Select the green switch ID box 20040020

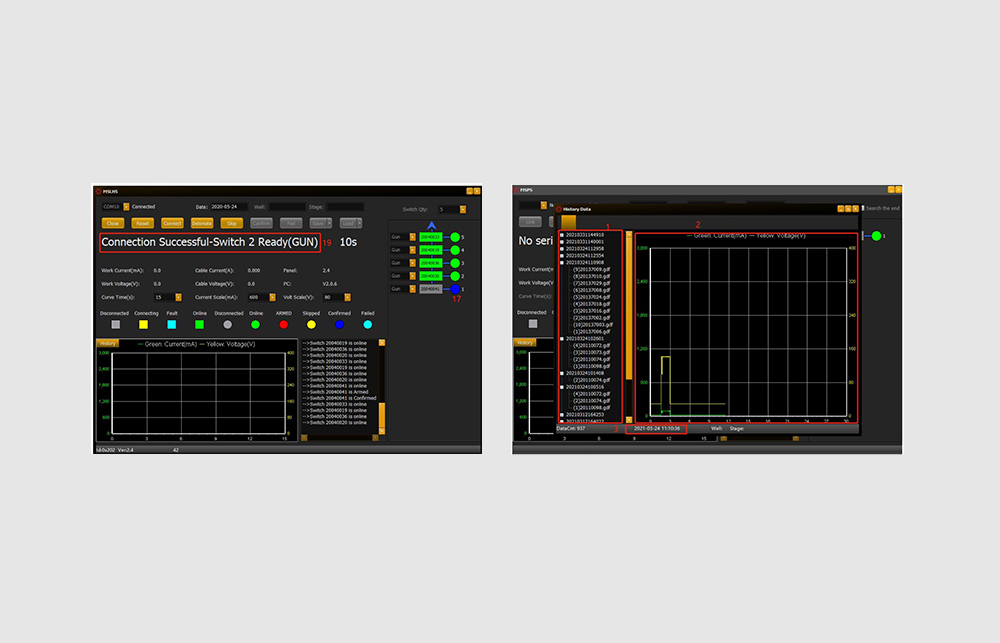pyautogui.click(x=430, y=276)
